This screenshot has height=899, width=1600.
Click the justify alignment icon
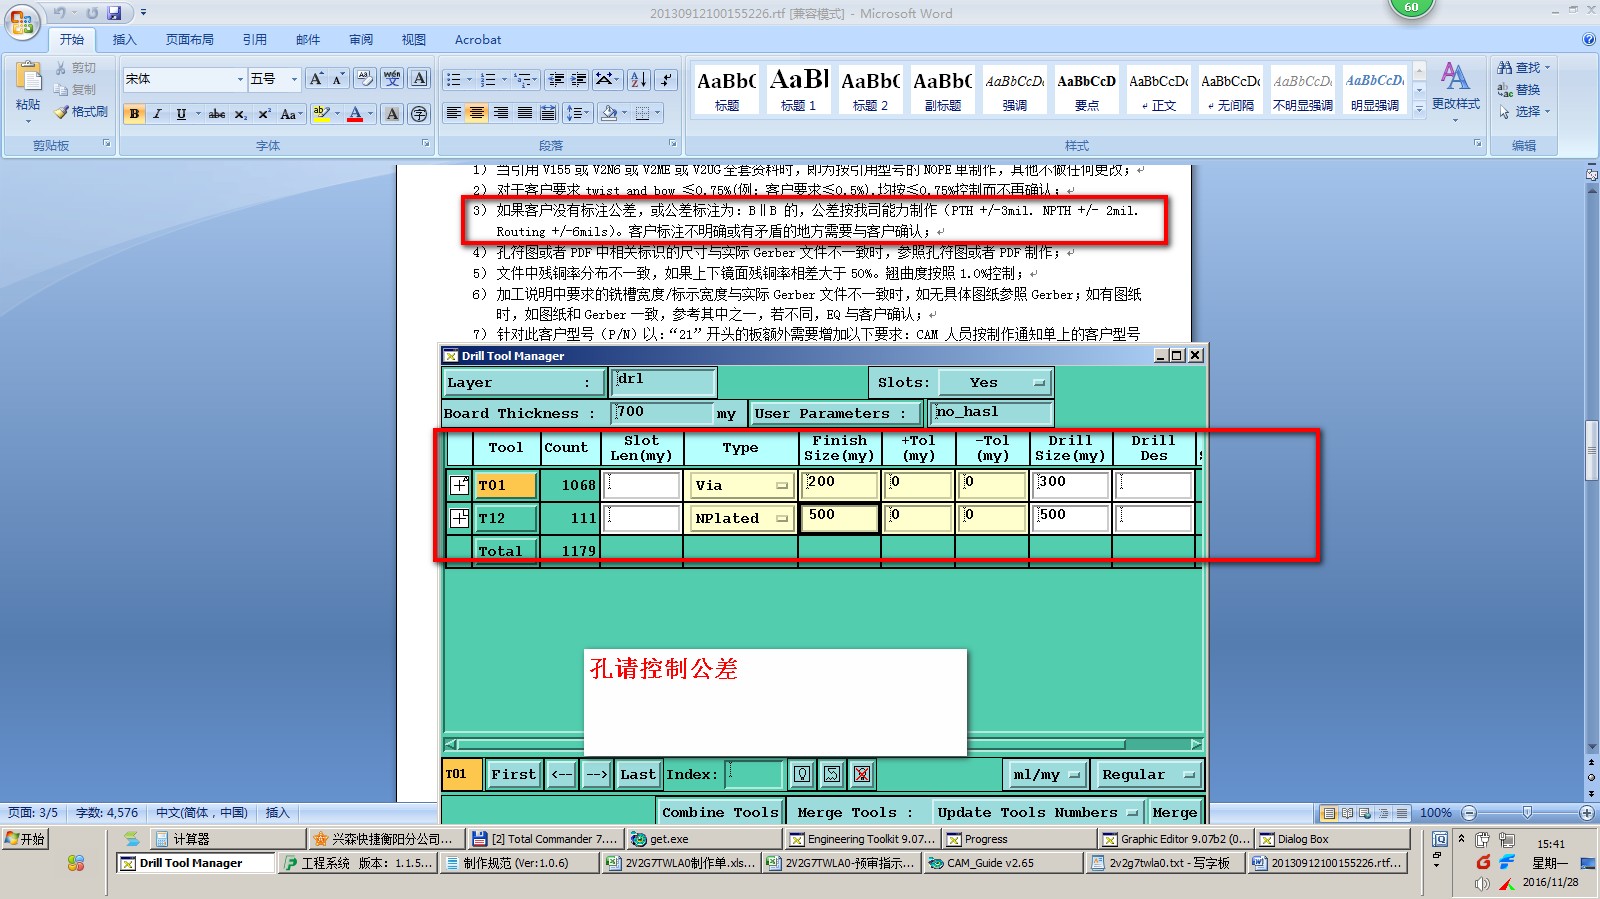tap(524, 113)
